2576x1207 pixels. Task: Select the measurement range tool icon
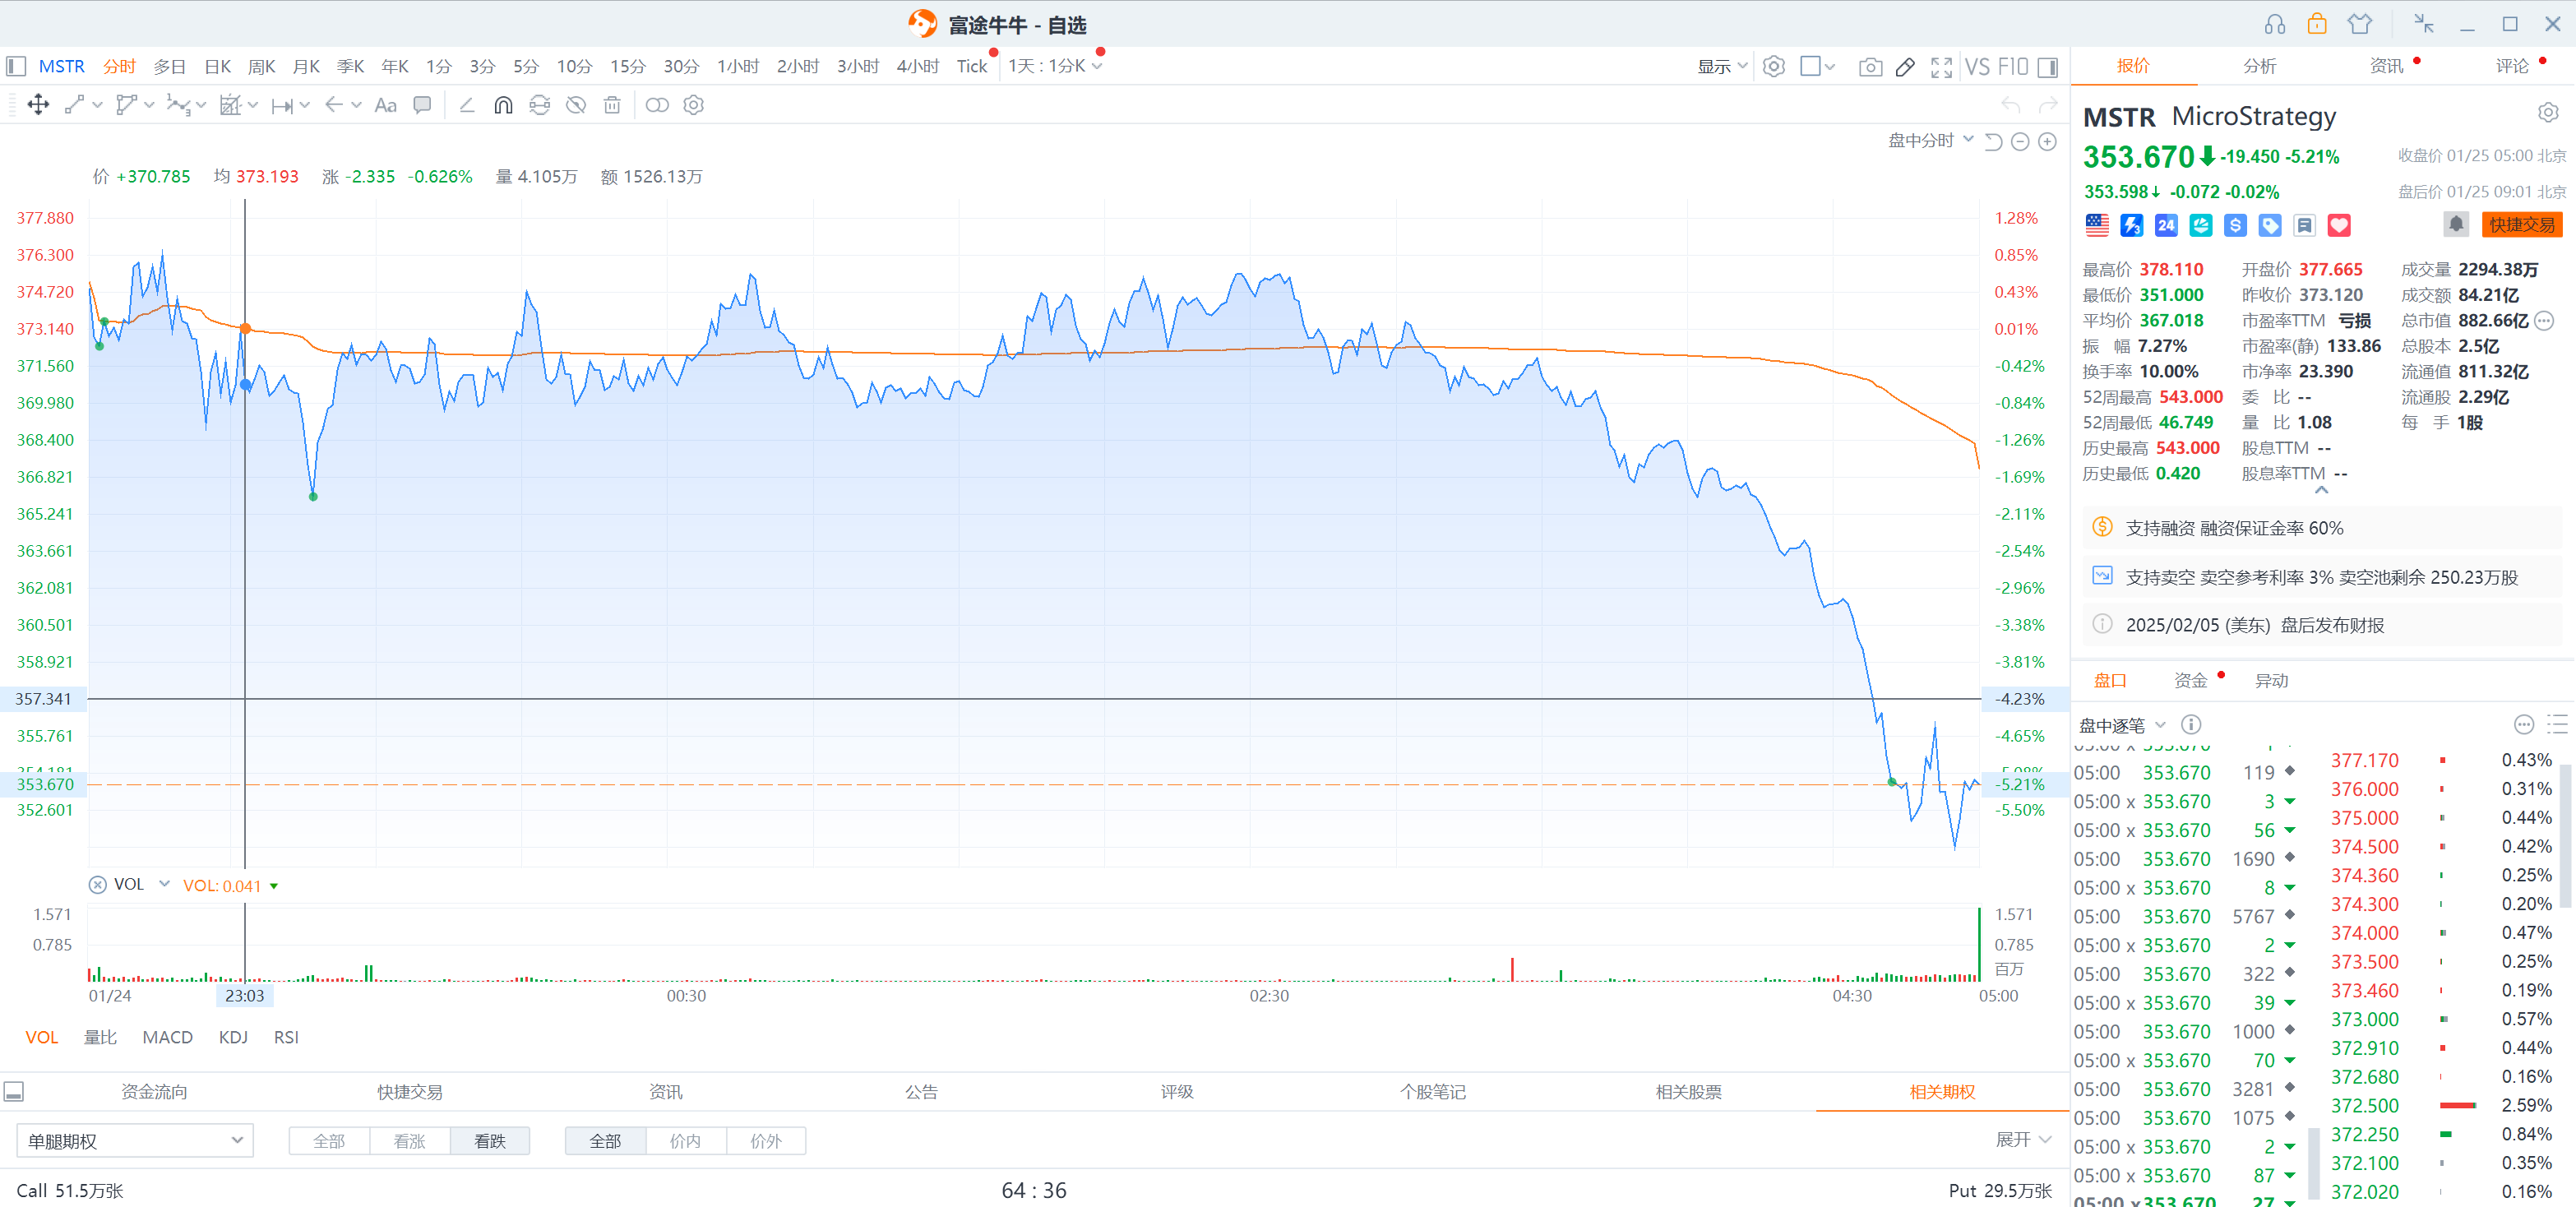[283, 105]
